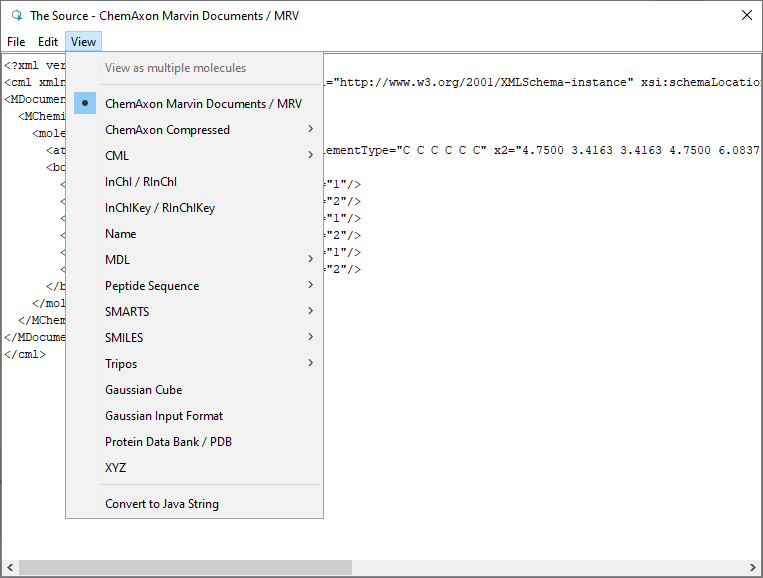This screenshot has height=578, width=763.
Task: Choose Gaussian Input Format
Action: coord(164,416)
